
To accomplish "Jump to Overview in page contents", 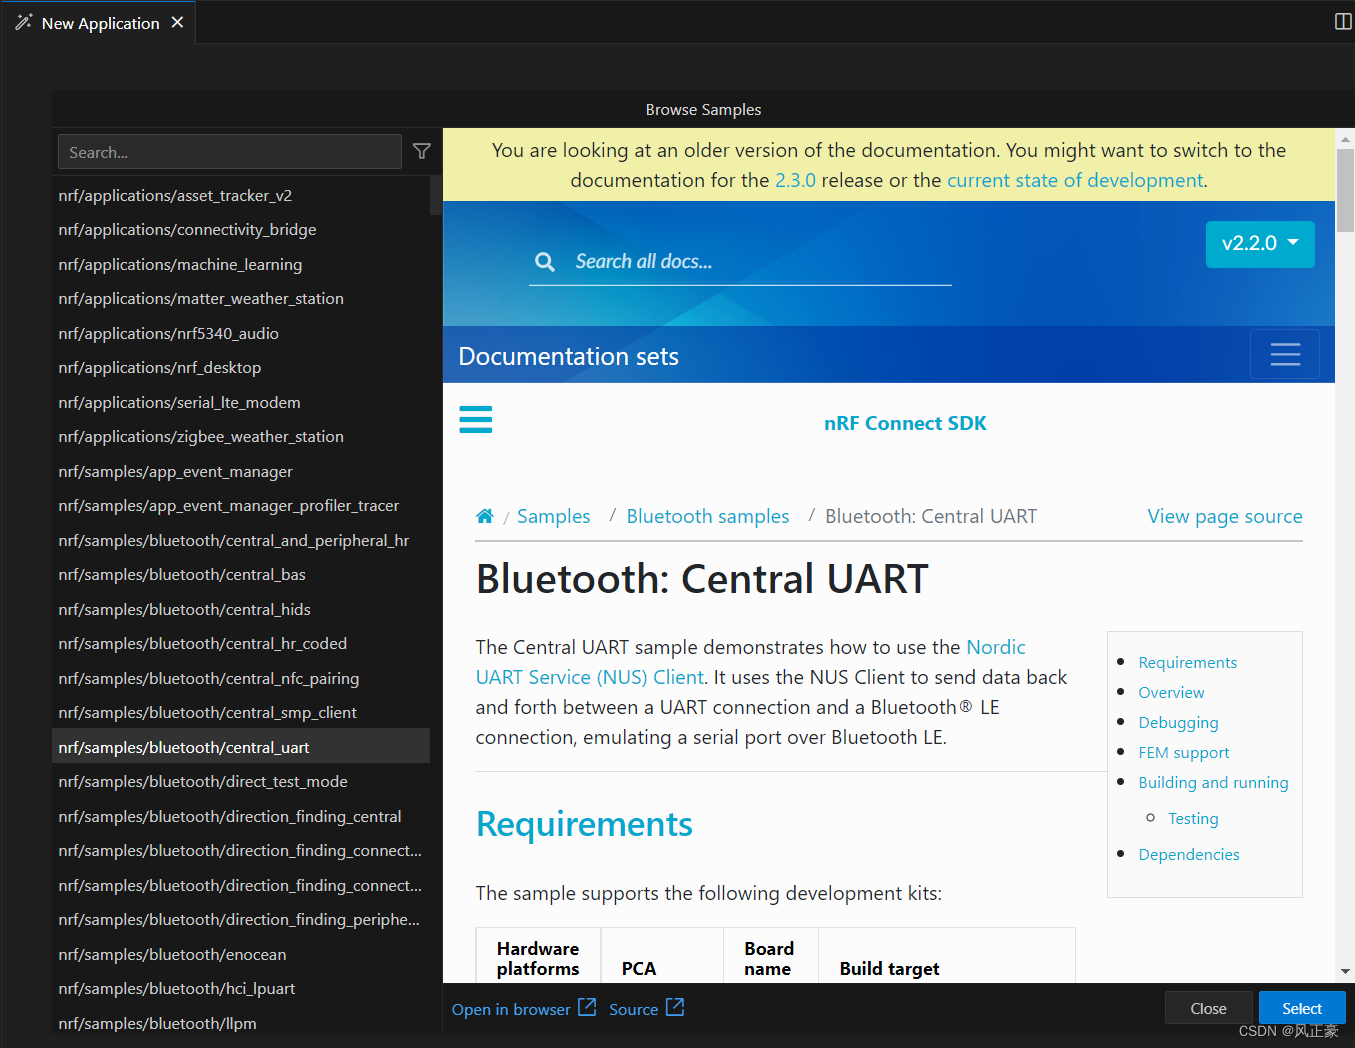I will (1171, 692).
